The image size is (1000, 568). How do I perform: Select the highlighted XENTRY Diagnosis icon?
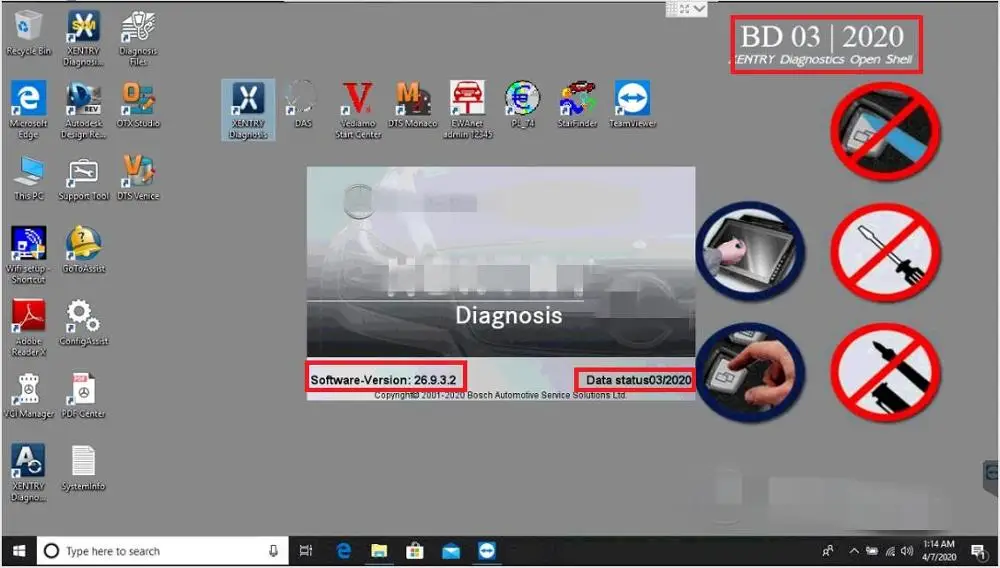coord(248,110)
